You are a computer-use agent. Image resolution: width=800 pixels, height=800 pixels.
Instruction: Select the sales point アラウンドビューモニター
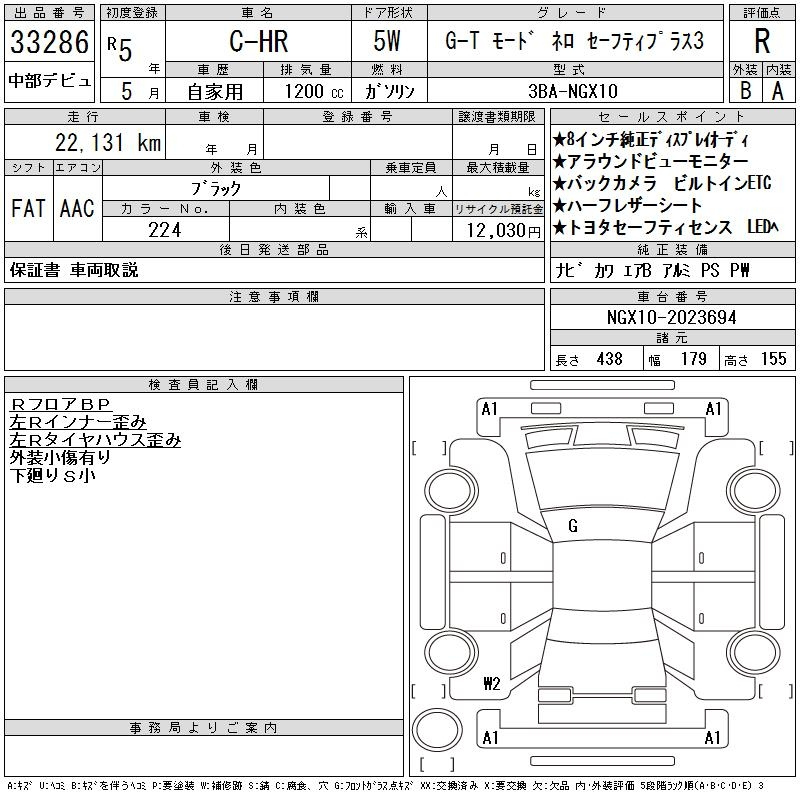point(651,161)
